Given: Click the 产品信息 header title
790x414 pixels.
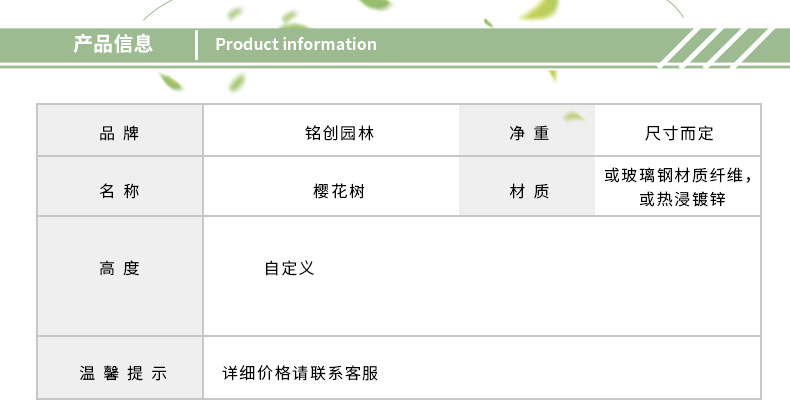Looking at the screenshot, I should [x=113, y=44].
